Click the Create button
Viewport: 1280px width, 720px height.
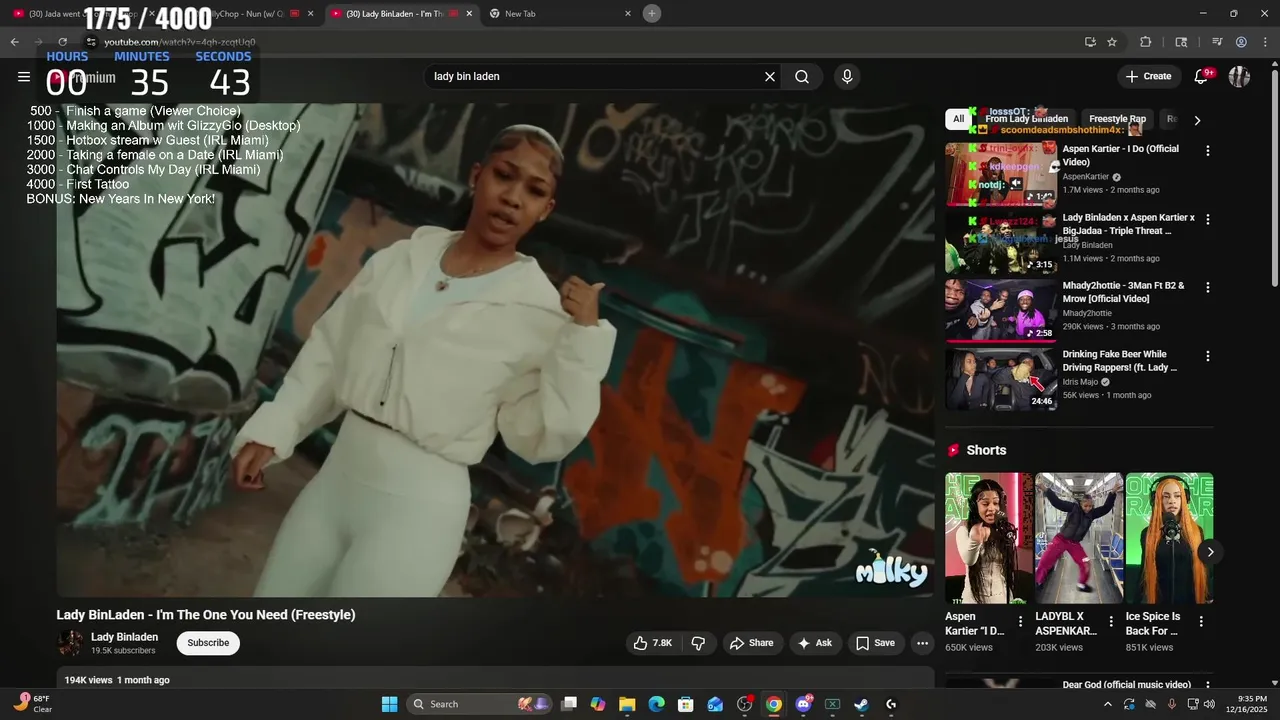pyautogui.click(x=1148, y=76)
